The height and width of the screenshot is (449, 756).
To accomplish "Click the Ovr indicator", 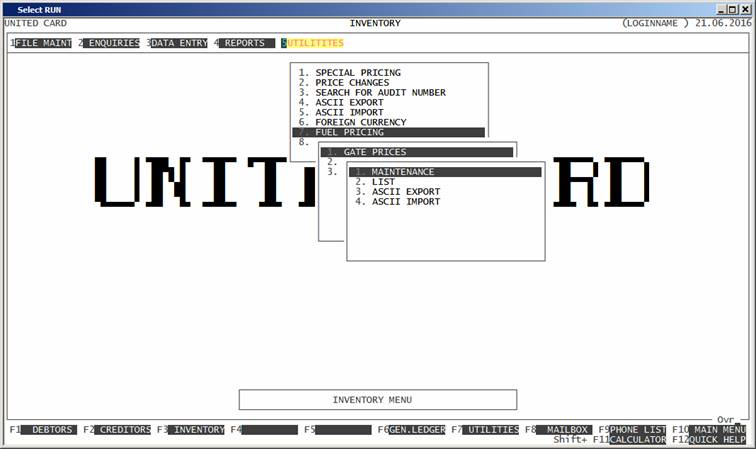I will [726, 420].
